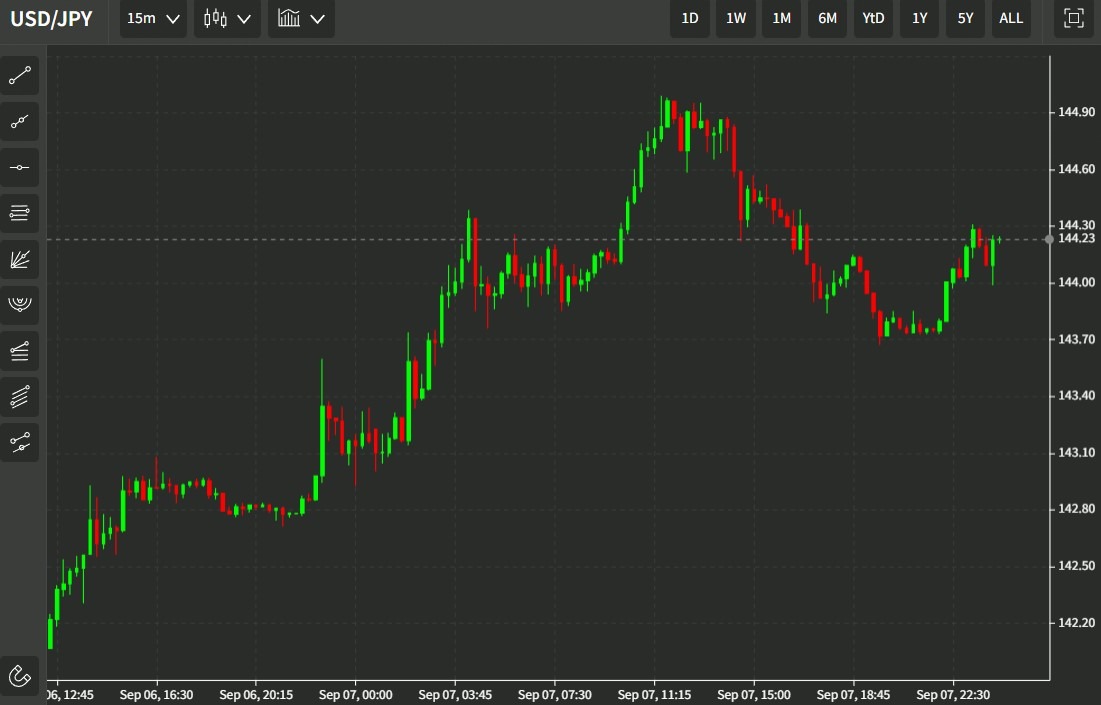Click the Sep 07, 22:30 time label
Screen dimensions: 1101x705
tap(954, 694)
